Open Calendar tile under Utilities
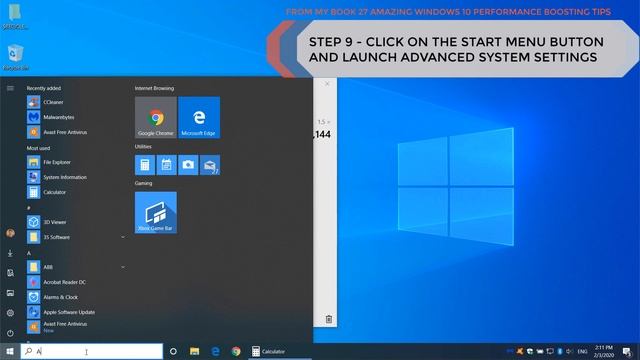640x360 pixels. click(x=167, y=165)
